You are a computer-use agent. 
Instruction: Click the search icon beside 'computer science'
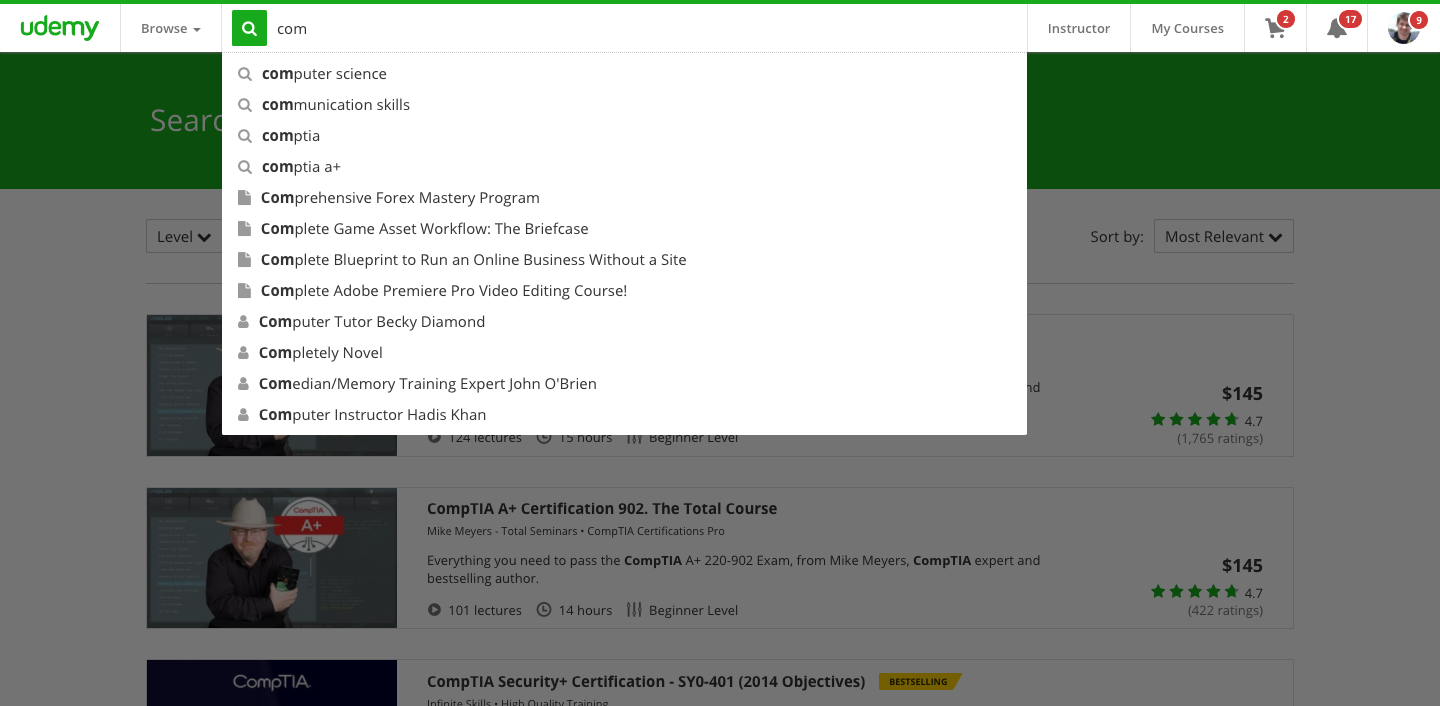pos(245,74)
